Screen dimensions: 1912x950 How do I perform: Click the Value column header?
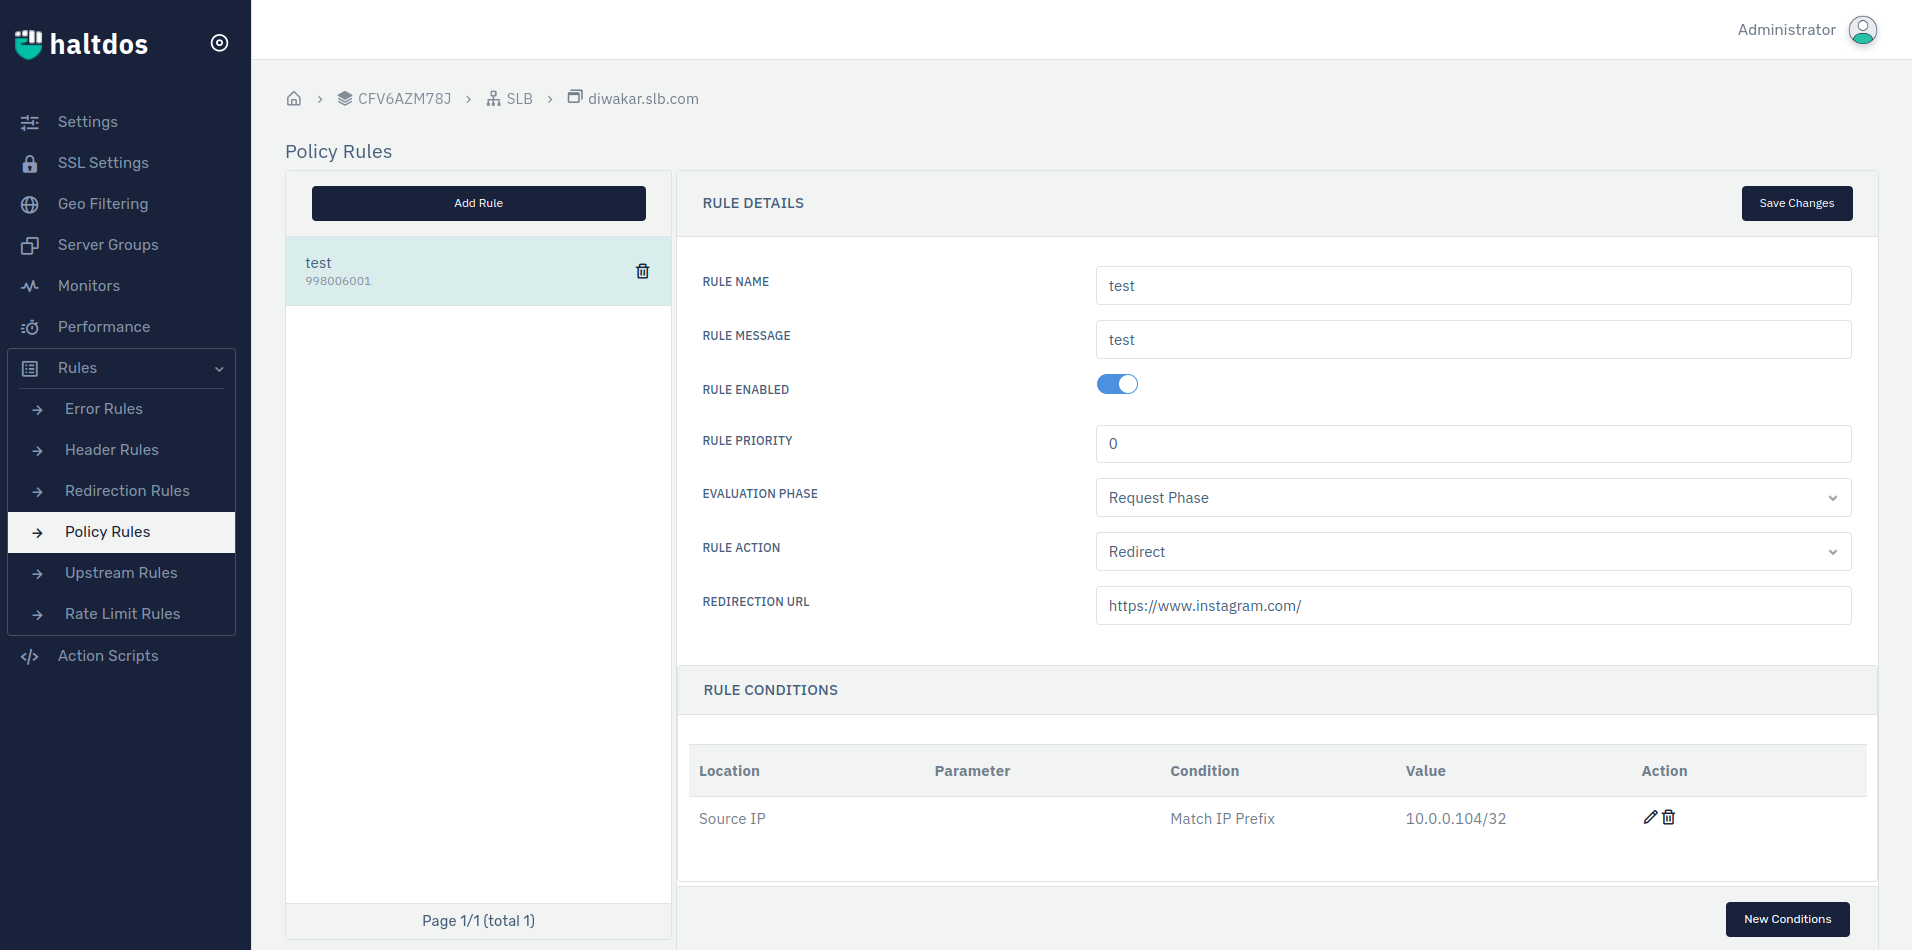[x=1426, y=771]
